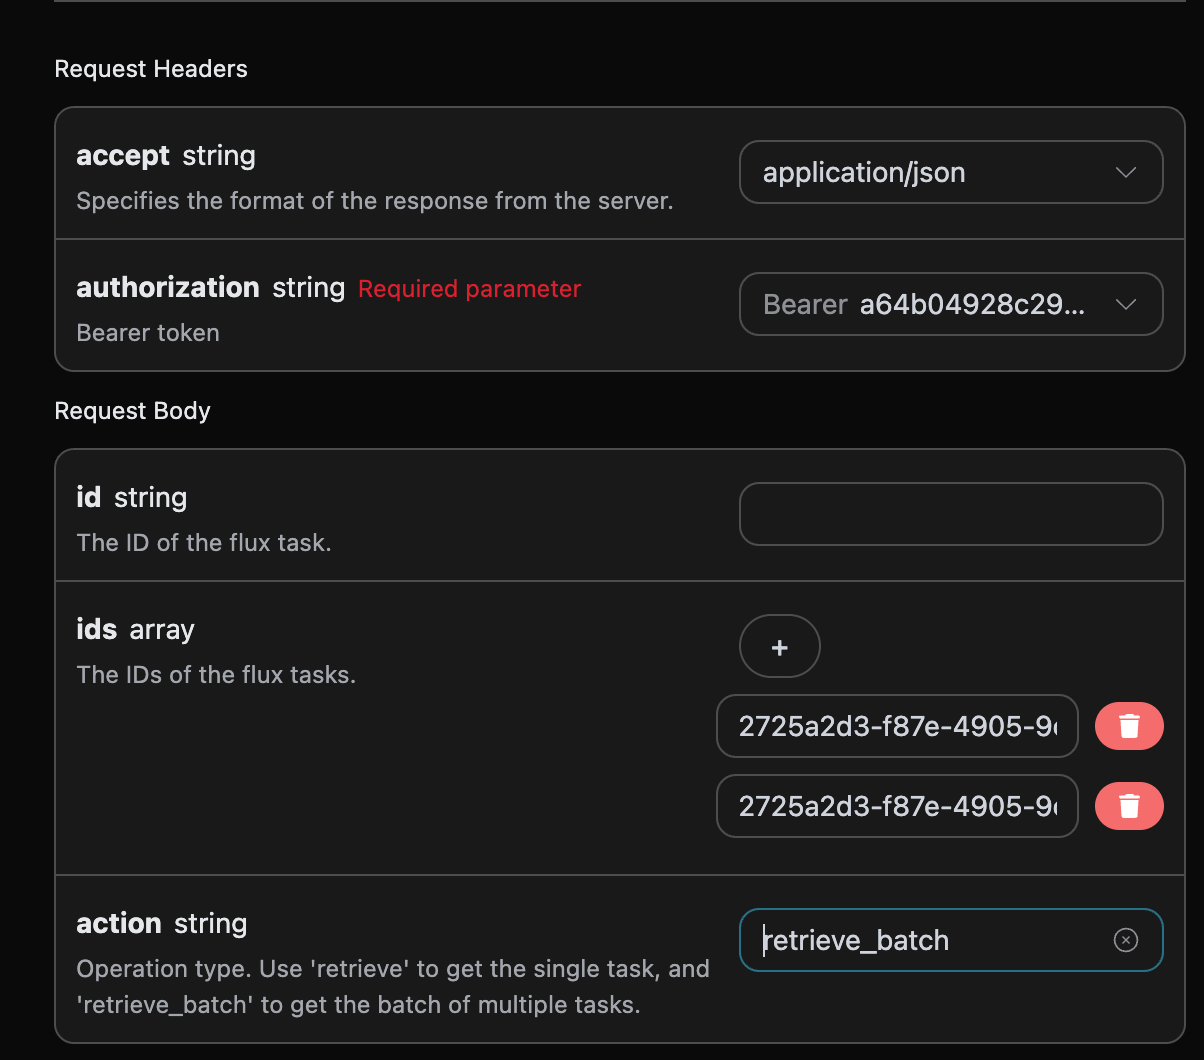Click the authorization parameter name
This screenshot has height=1060, width=1204.
tap(167, 288)
